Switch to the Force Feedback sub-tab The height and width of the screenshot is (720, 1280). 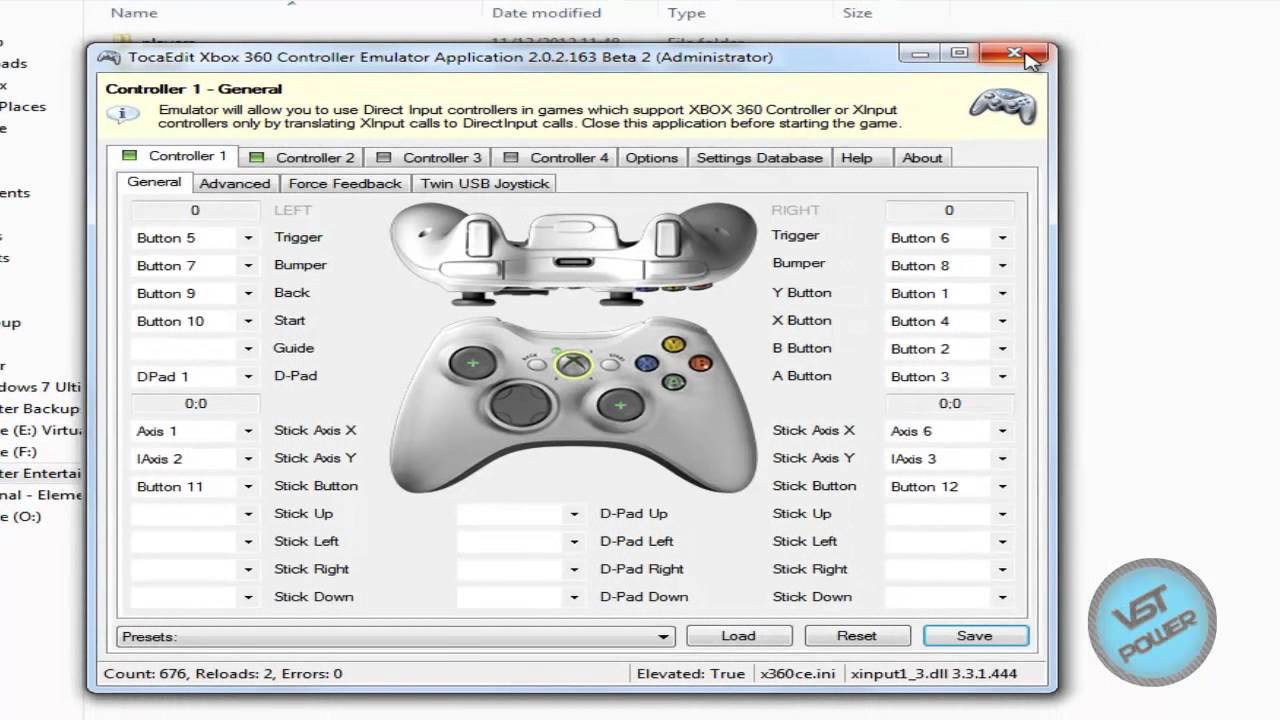(345, 183)
